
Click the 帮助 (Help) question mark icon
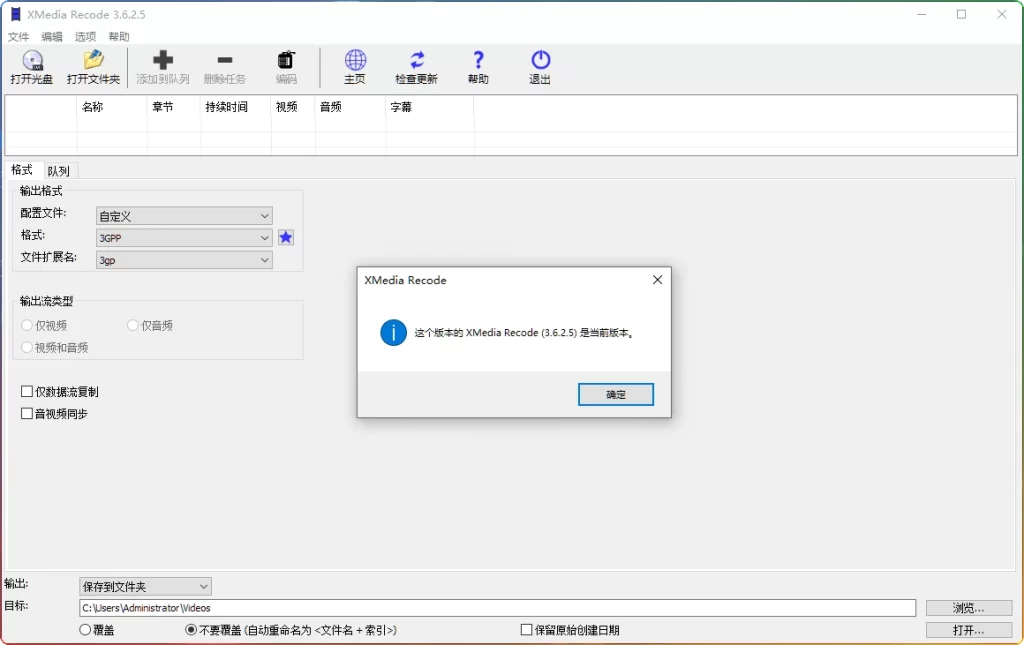coord(478,66)
